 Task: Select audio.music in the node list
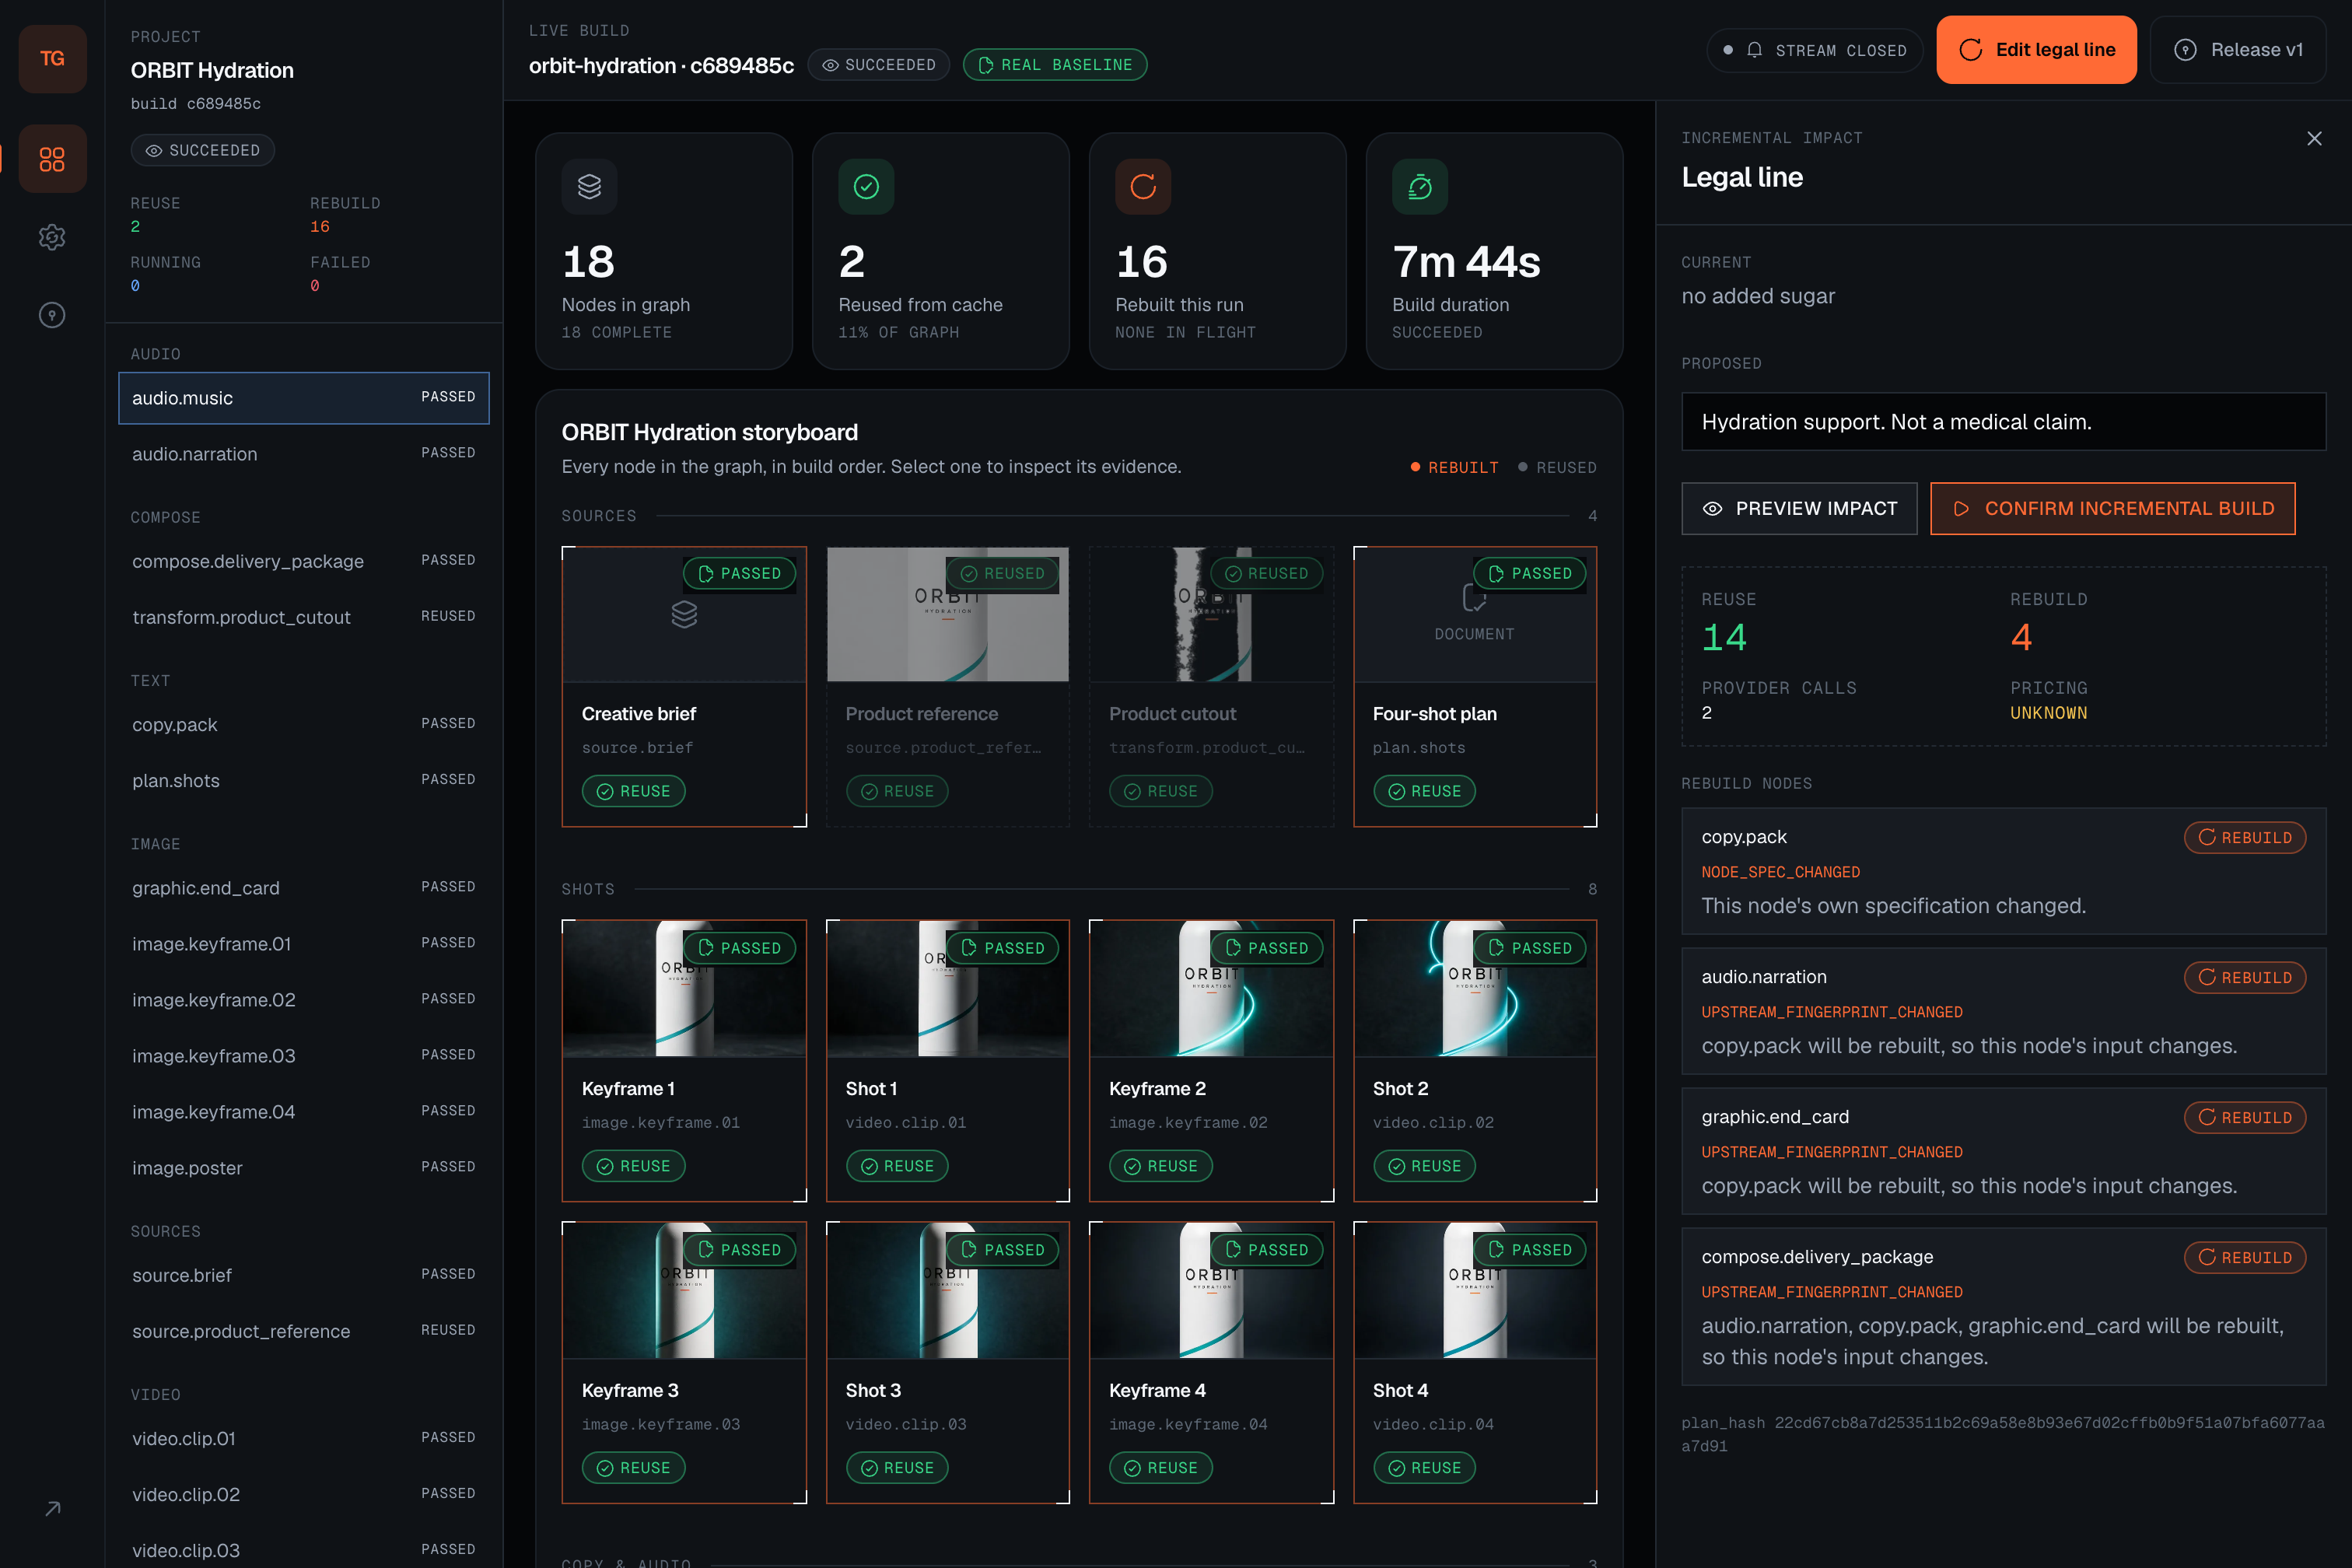point(304,398)
